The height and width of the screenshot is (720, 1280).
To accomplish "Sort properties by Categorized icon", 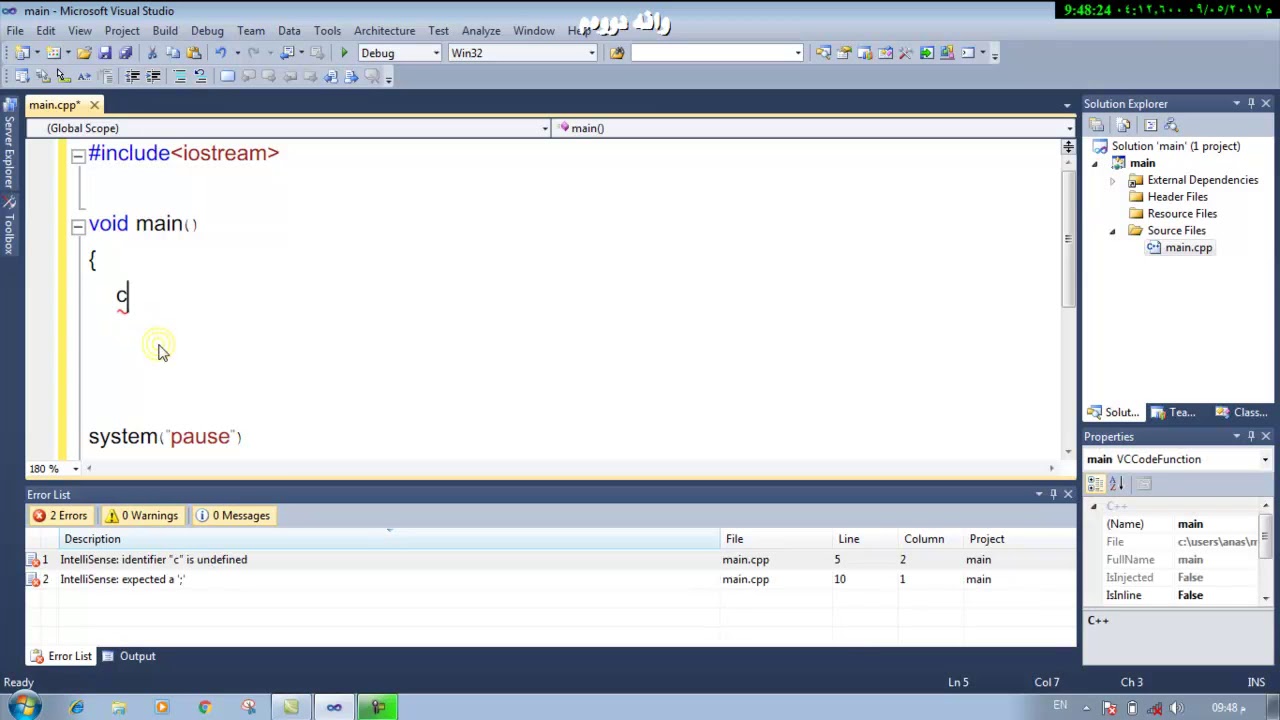I will [x=1096, y=484].
